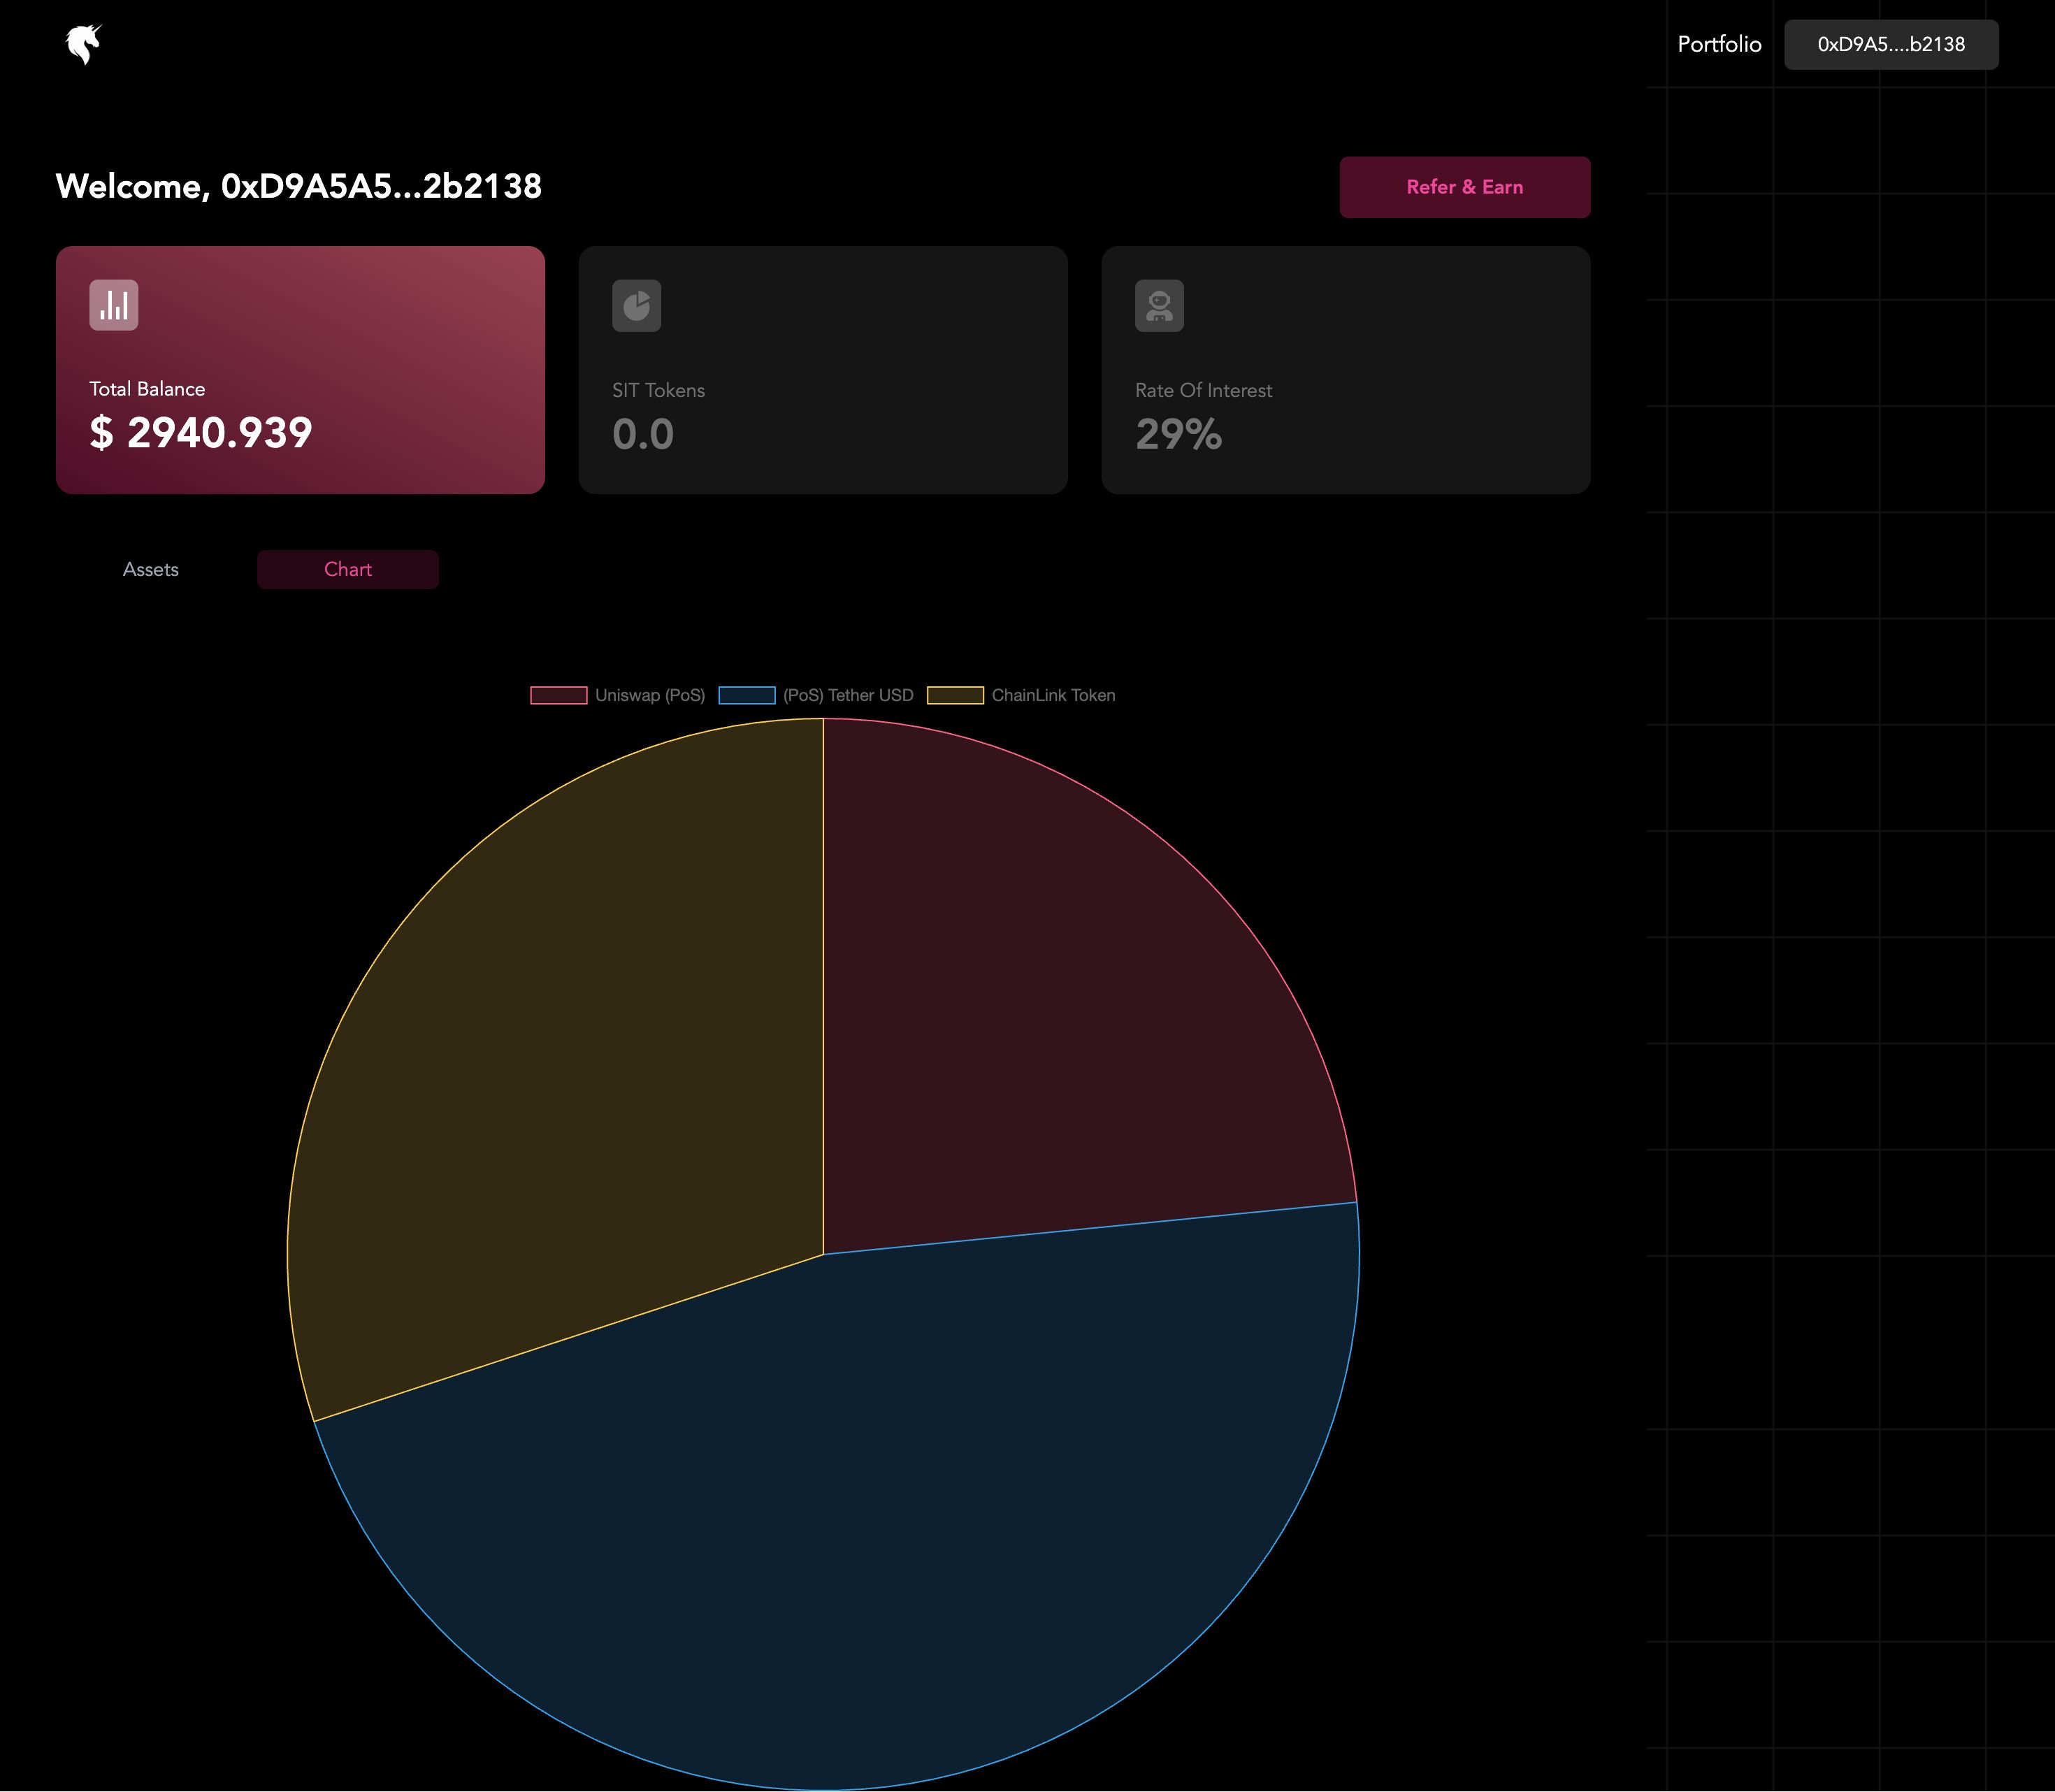
Task: Click the $ 2940.939 balance value
Action: click(x=201, y=433)
